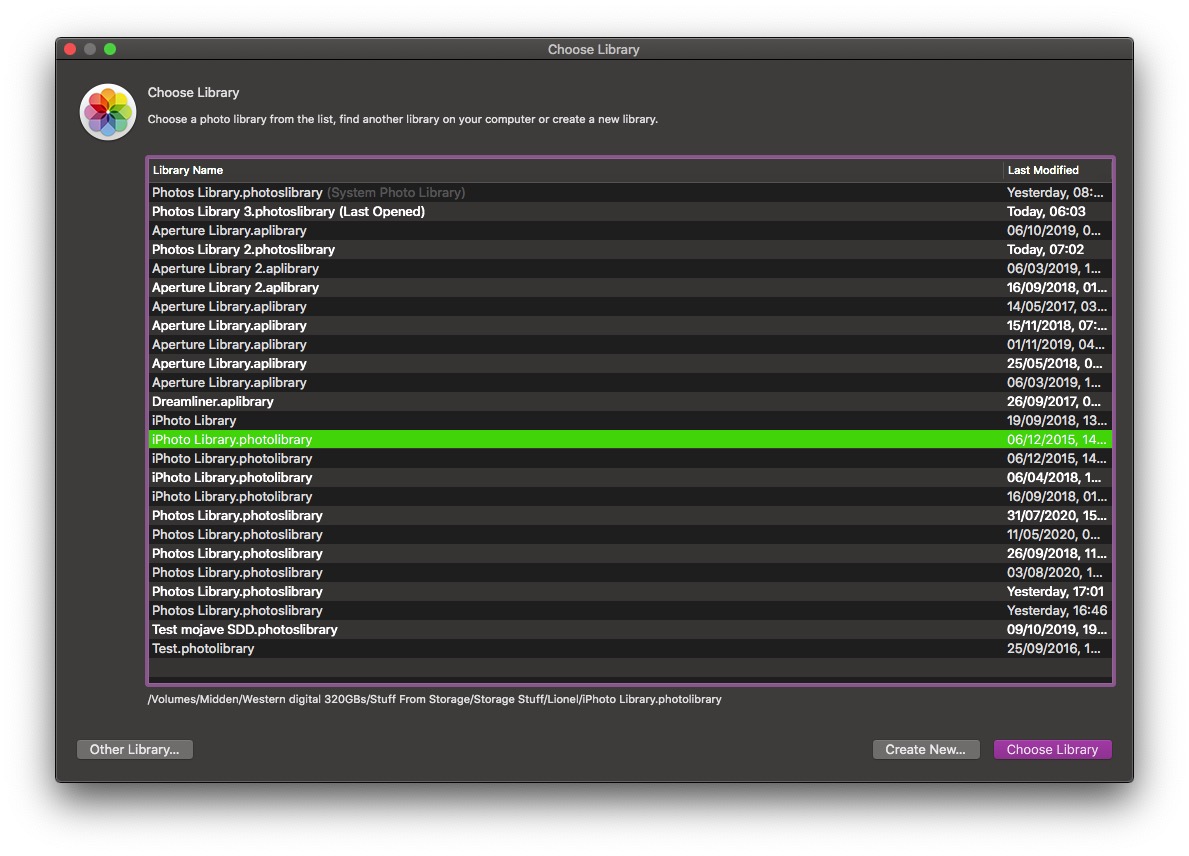
Task: Select Photos Library.photoslibrary modified Yesterday, 17:01
Action: click(x=630, y=591)
